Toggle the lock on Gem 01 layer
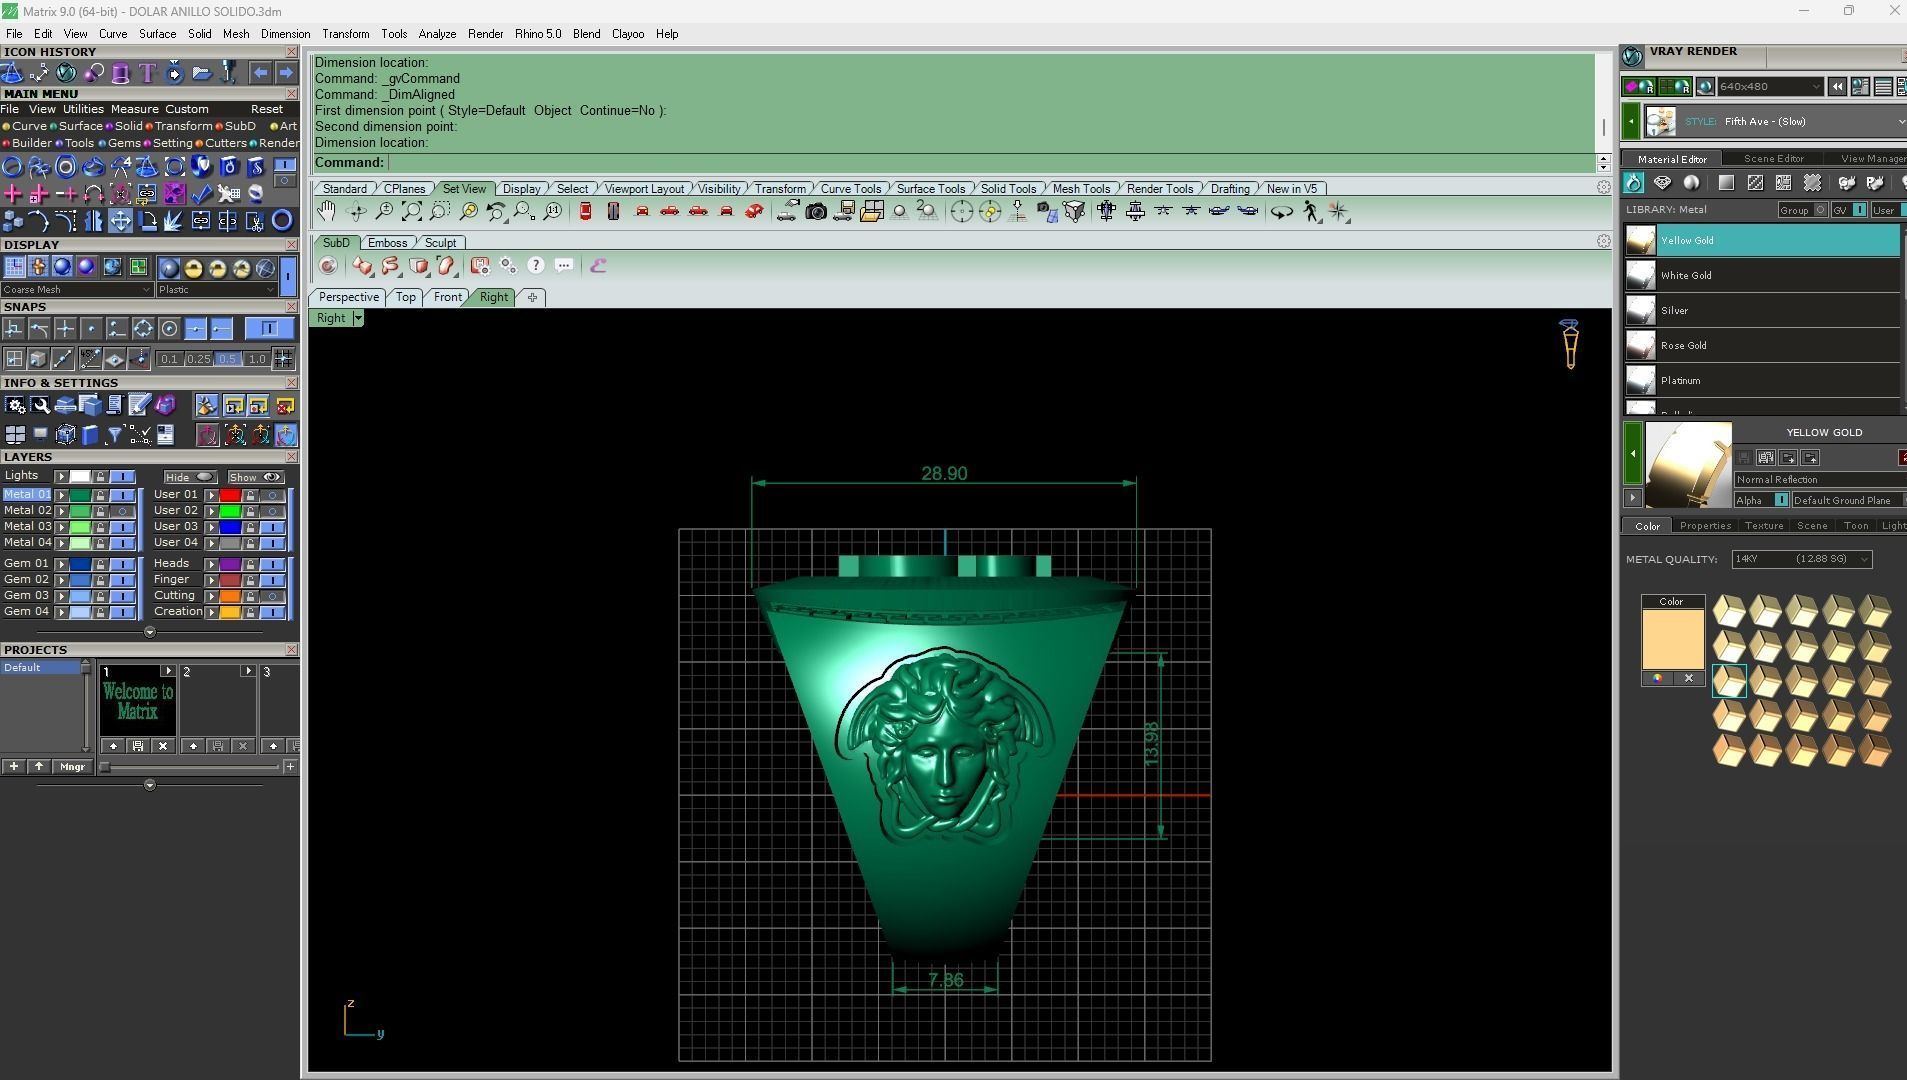The width and height of the screenshot is (1907, 1080). [100, 564]
